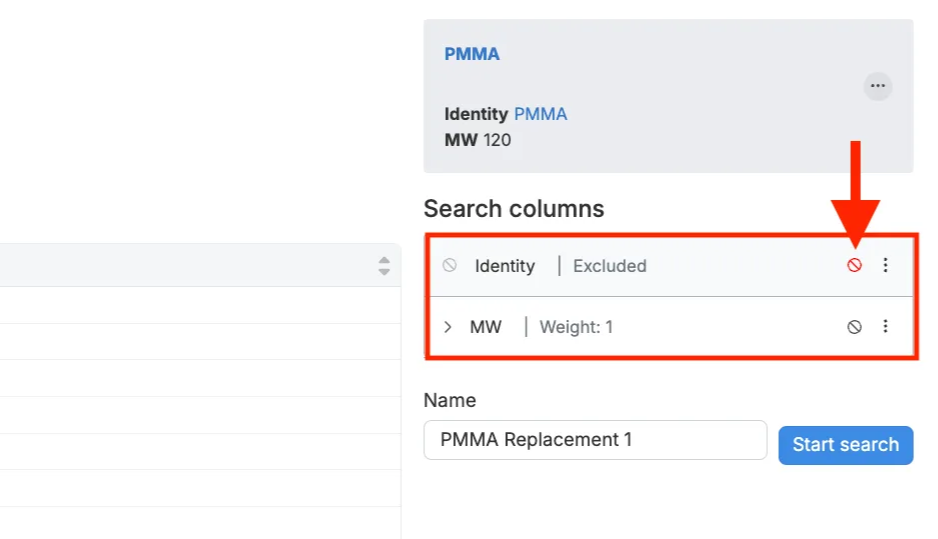Image resolution: width=938 pixels, height=539 pixels.
Task: Click the Excluded status text
Action: [609, 266]
